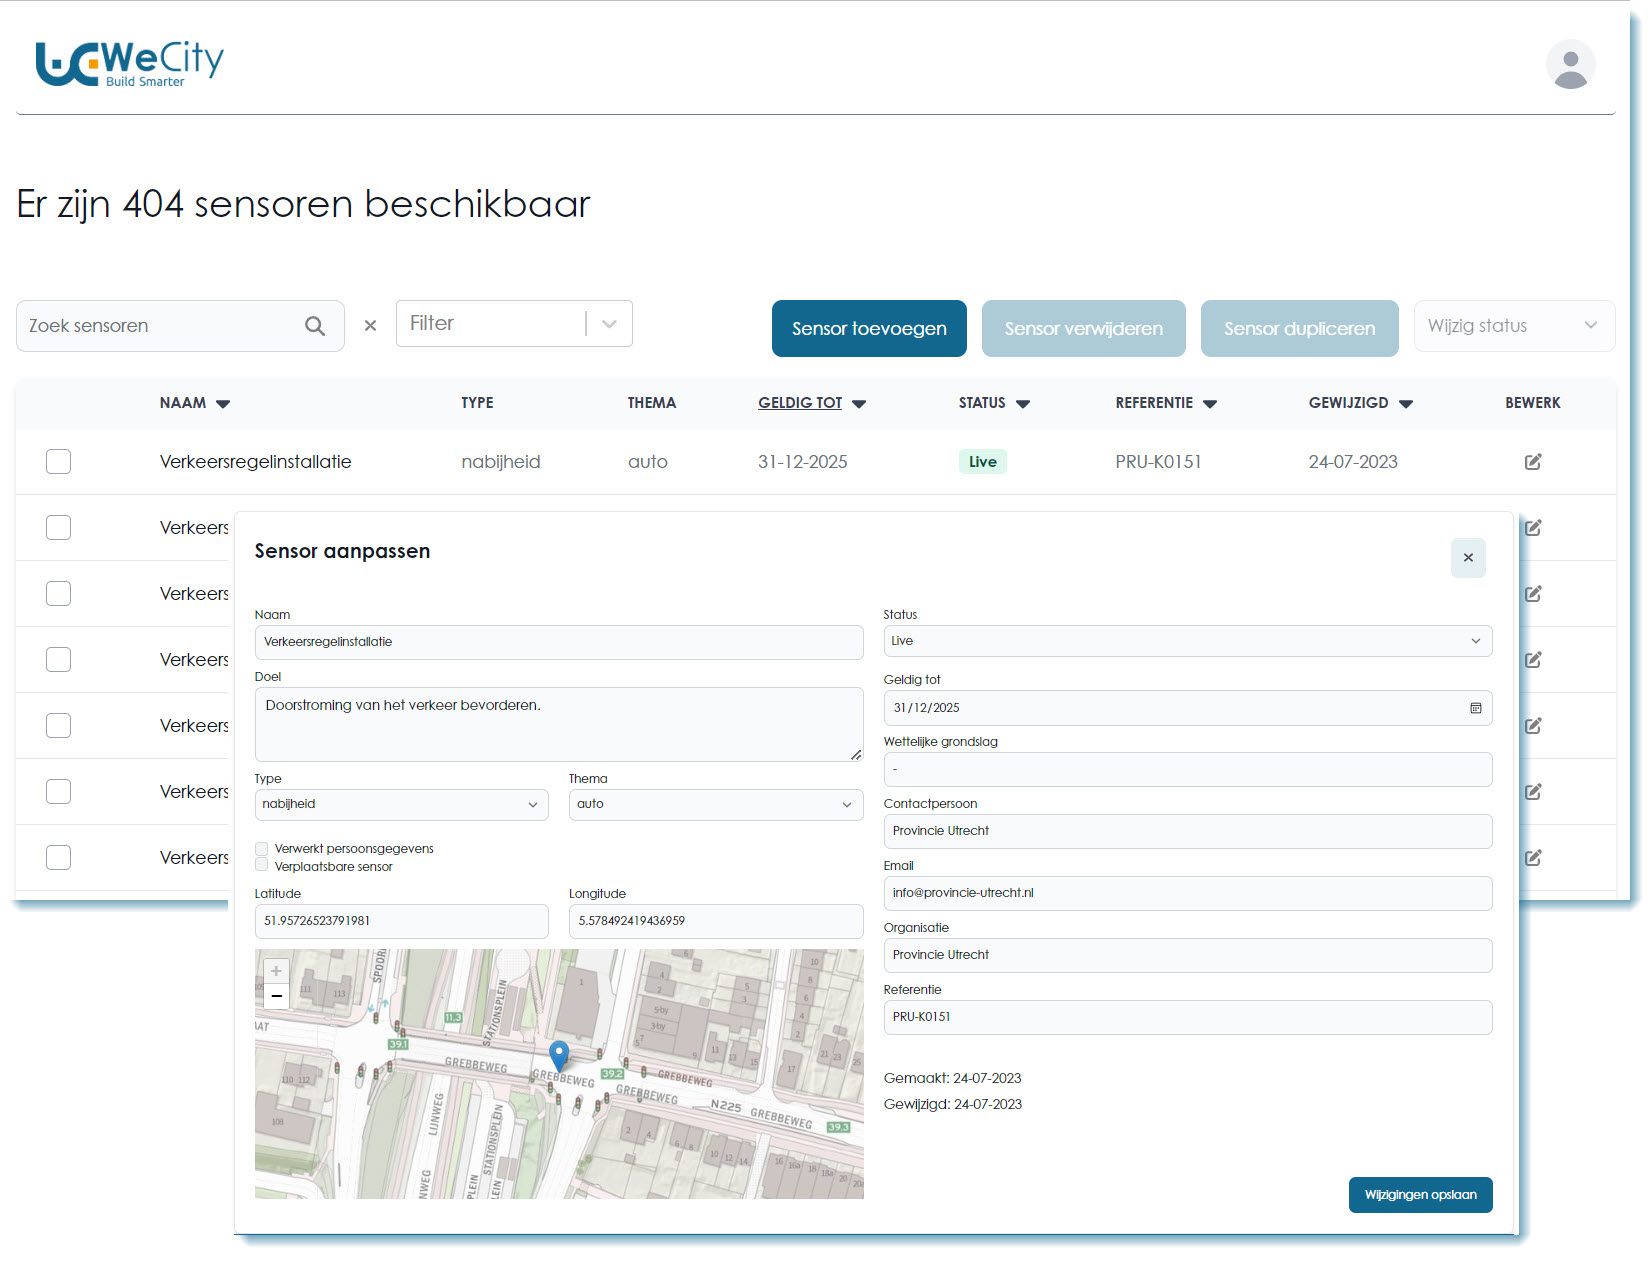Click the 31-12-2025 date cell
Screen dimensions: 1652x1268
802,461
